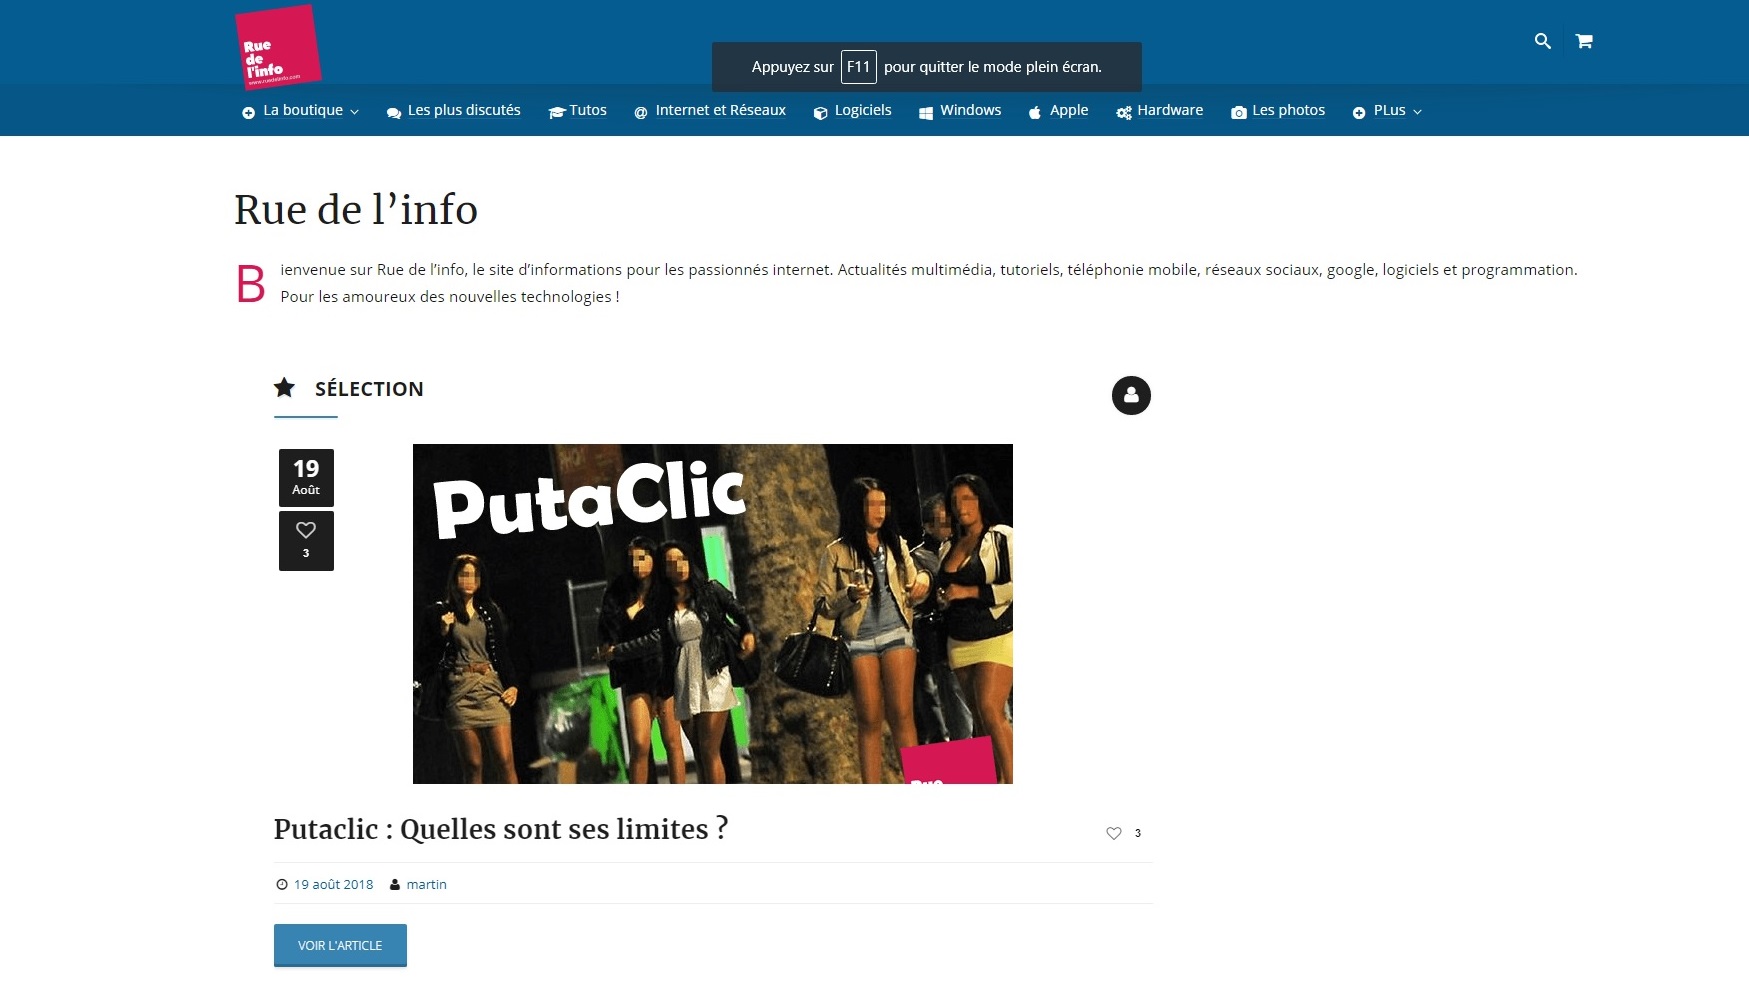
Task: Open the Tutos menu item
Action: tap(588, 110)
